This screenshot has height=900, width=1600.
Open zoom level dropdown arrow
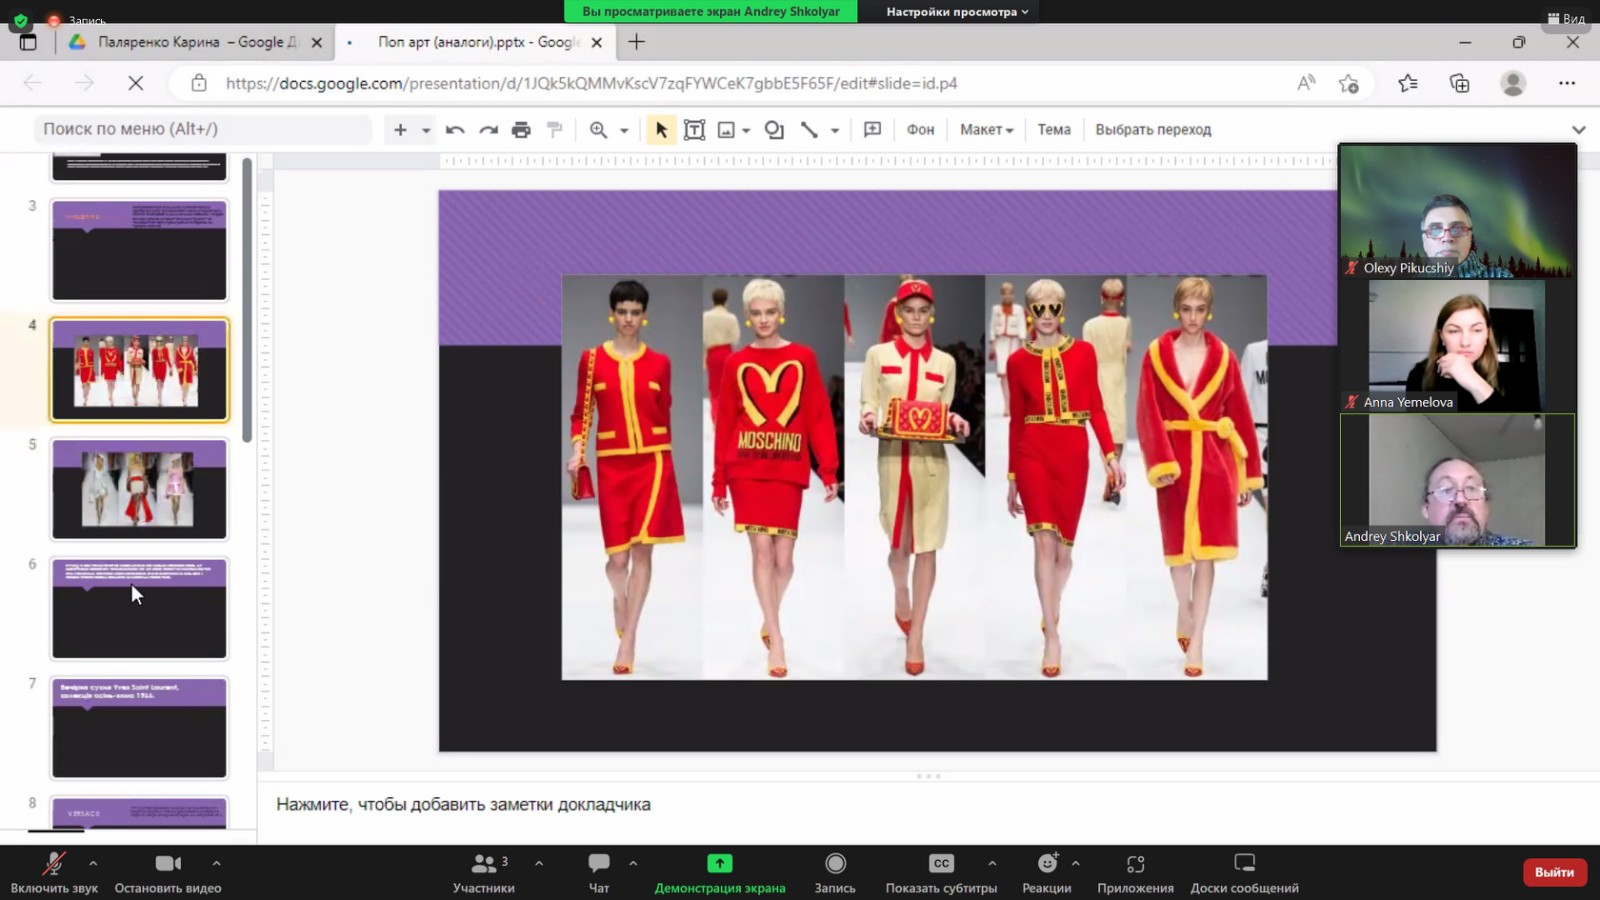[624, 130]
